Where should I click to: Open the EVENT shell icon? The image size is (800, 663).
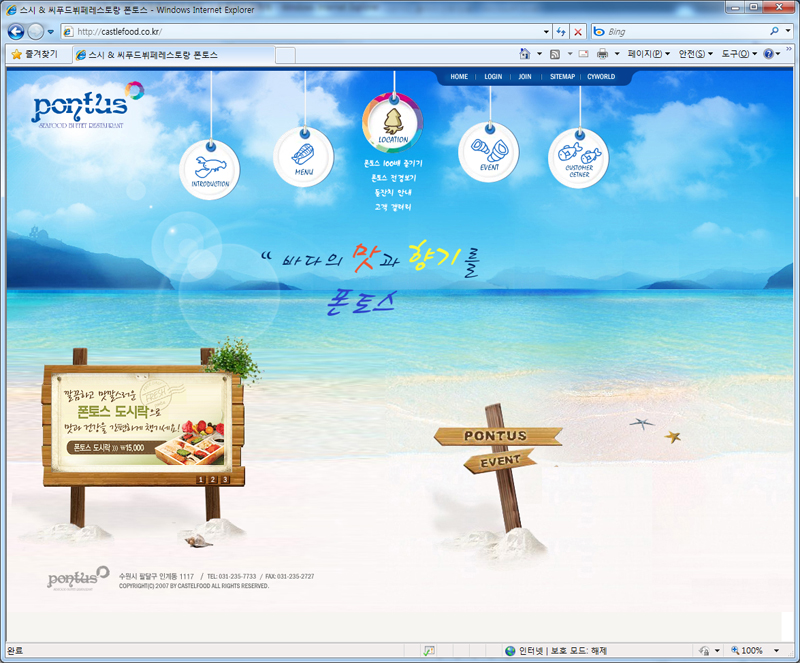tap(489, 152)
